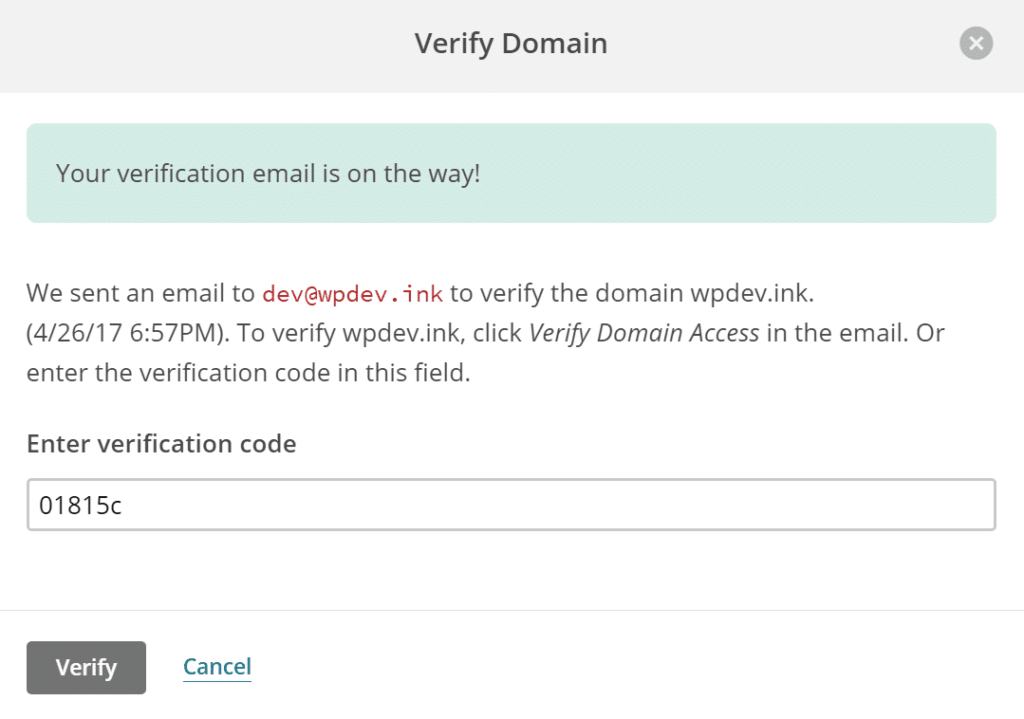Close the Verify Domain dialog
The image size is (1024, 719).
click(976, 43)
